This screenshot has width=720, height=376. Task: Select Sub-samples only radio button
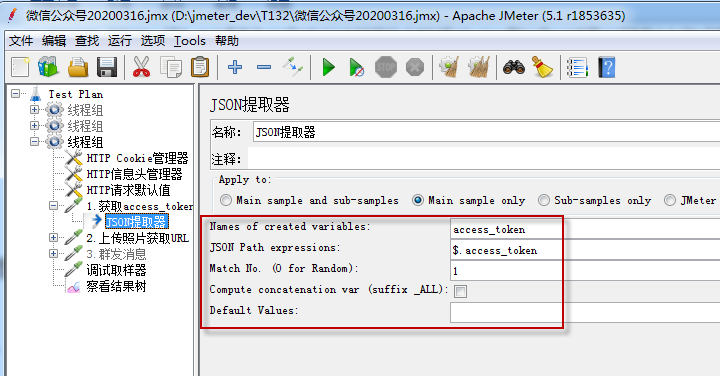tap(544, 200)
